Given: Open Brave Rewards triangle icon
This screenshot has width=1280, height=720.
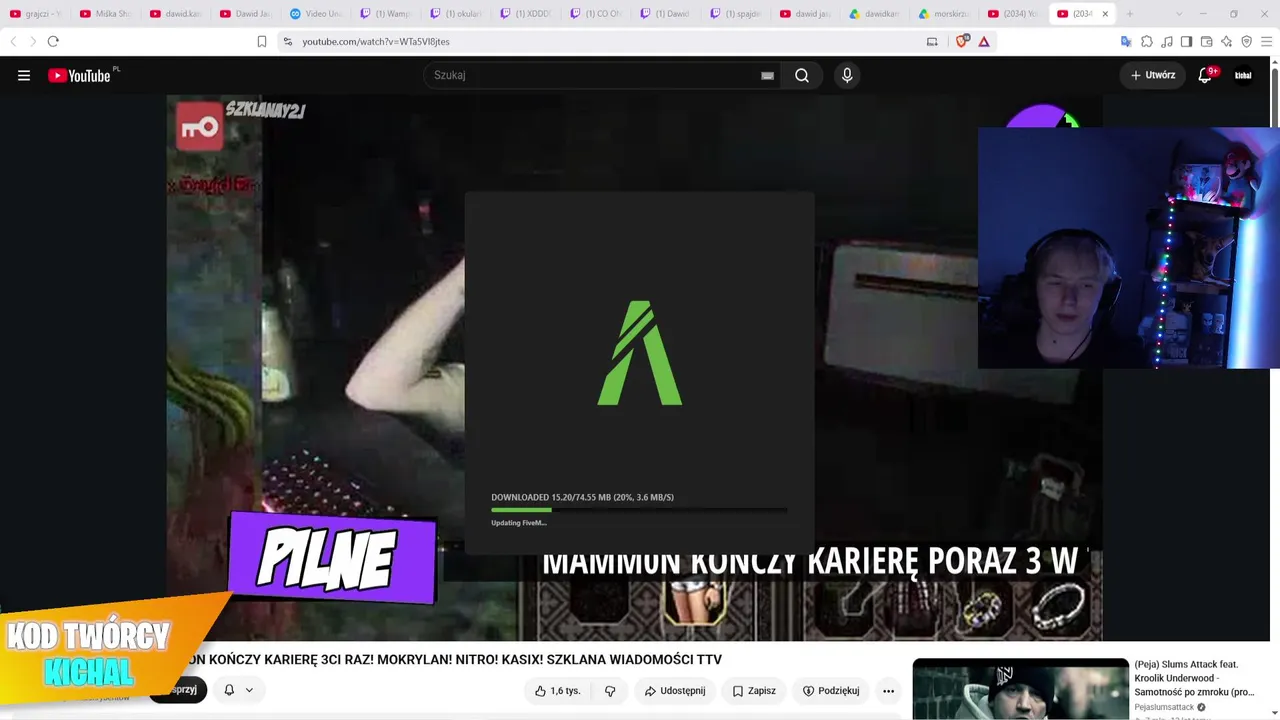Looking at the screenshot, I should click(x=984, y=41).
